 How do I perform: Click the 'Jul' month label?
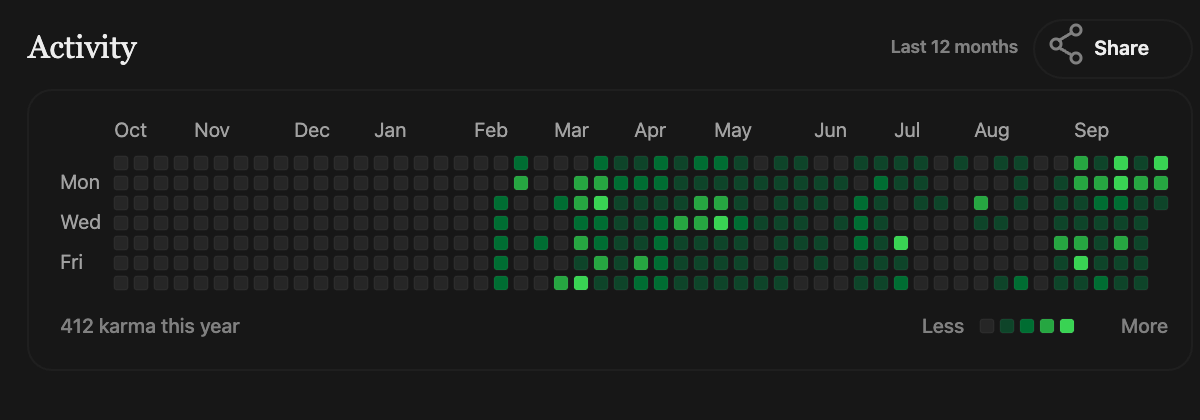pos(907,130)
